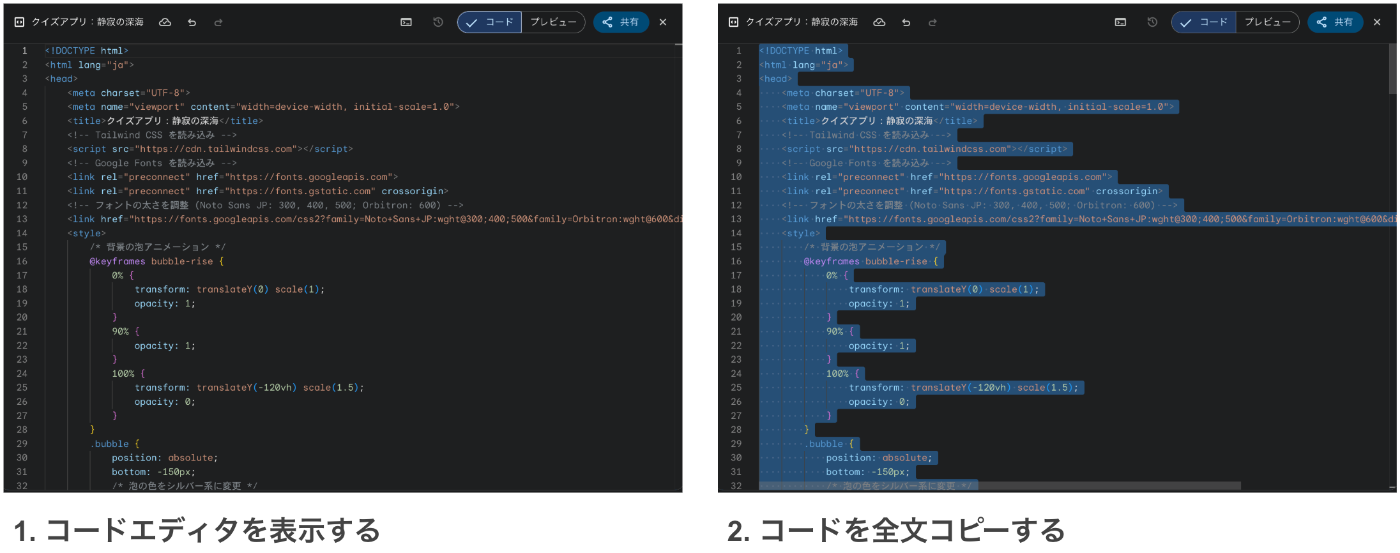Click line number 25 in right editor gutter
The image size is (1400, 553).
(736, 387)
